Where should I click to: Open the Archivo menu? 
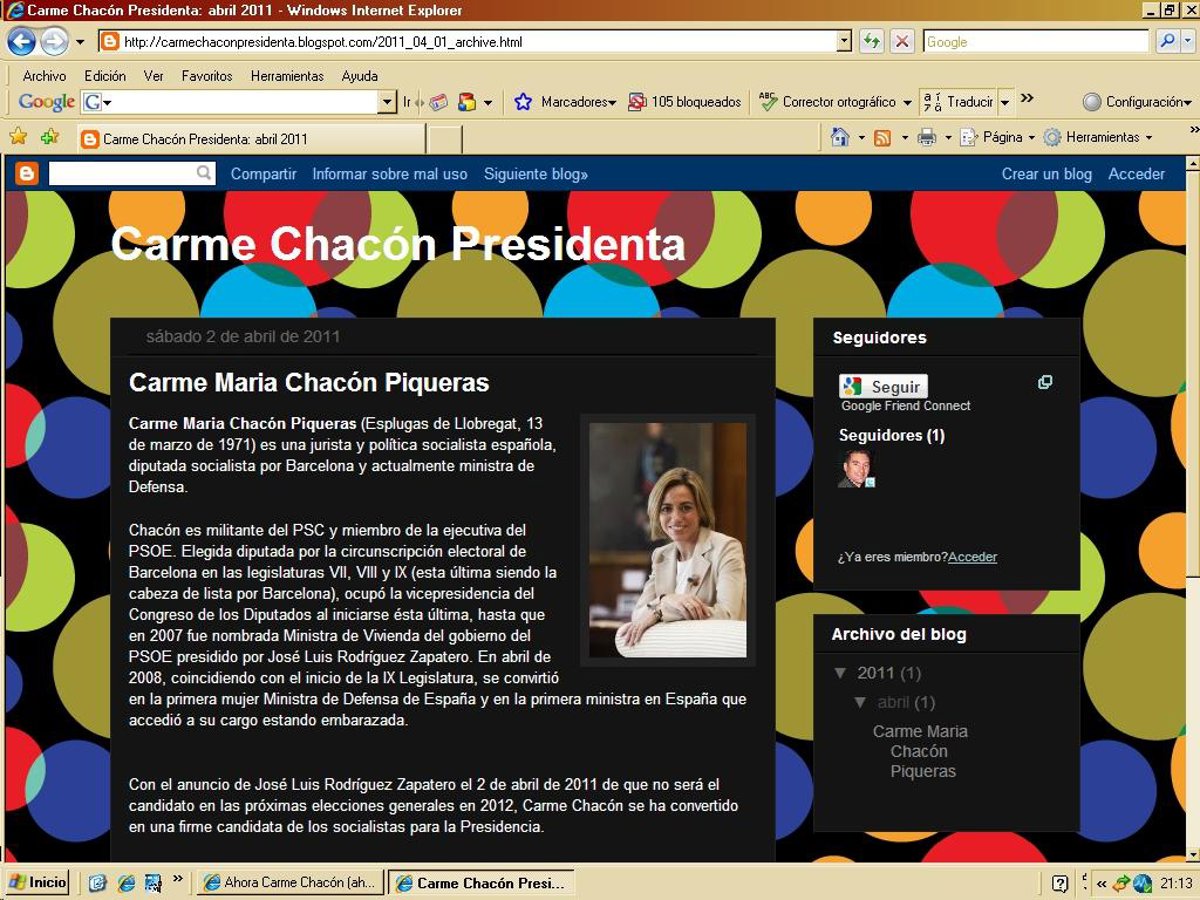(44, 76)
